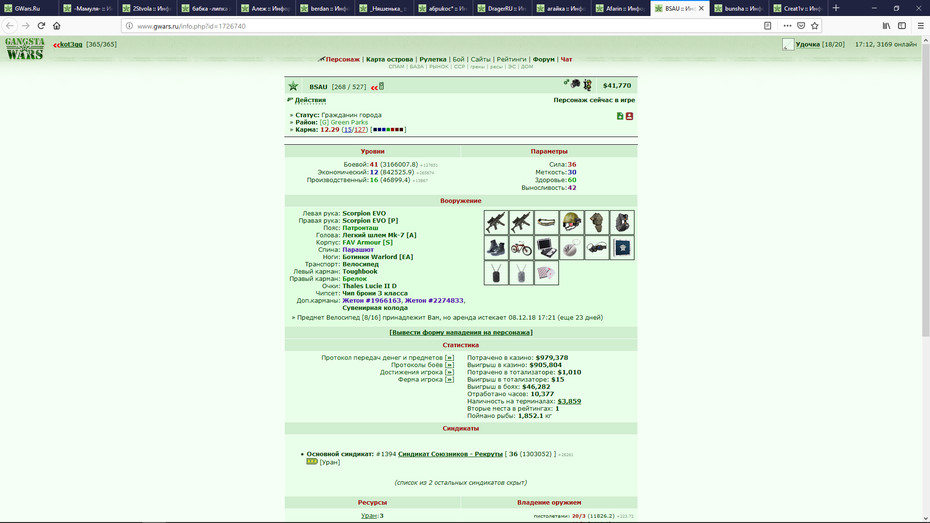Open the Действия actions menu

click(x=310, y=100)
